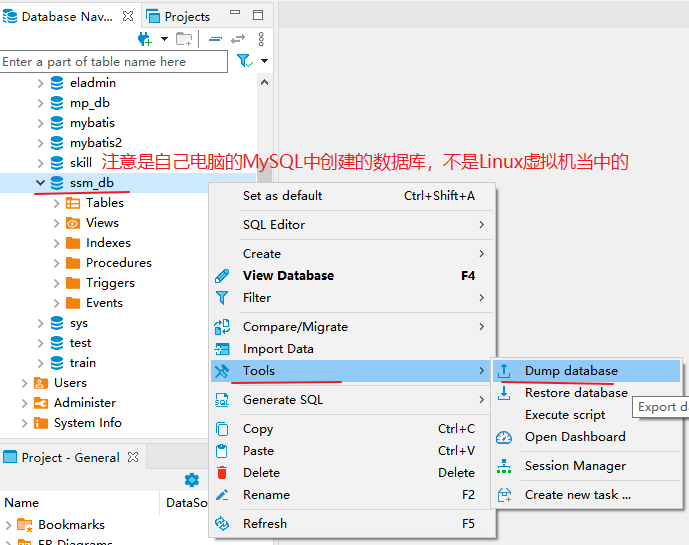Viewport: 689px width, 545px height.
Task: Expand the Users node in navigator
Action: tap(25, 383)
